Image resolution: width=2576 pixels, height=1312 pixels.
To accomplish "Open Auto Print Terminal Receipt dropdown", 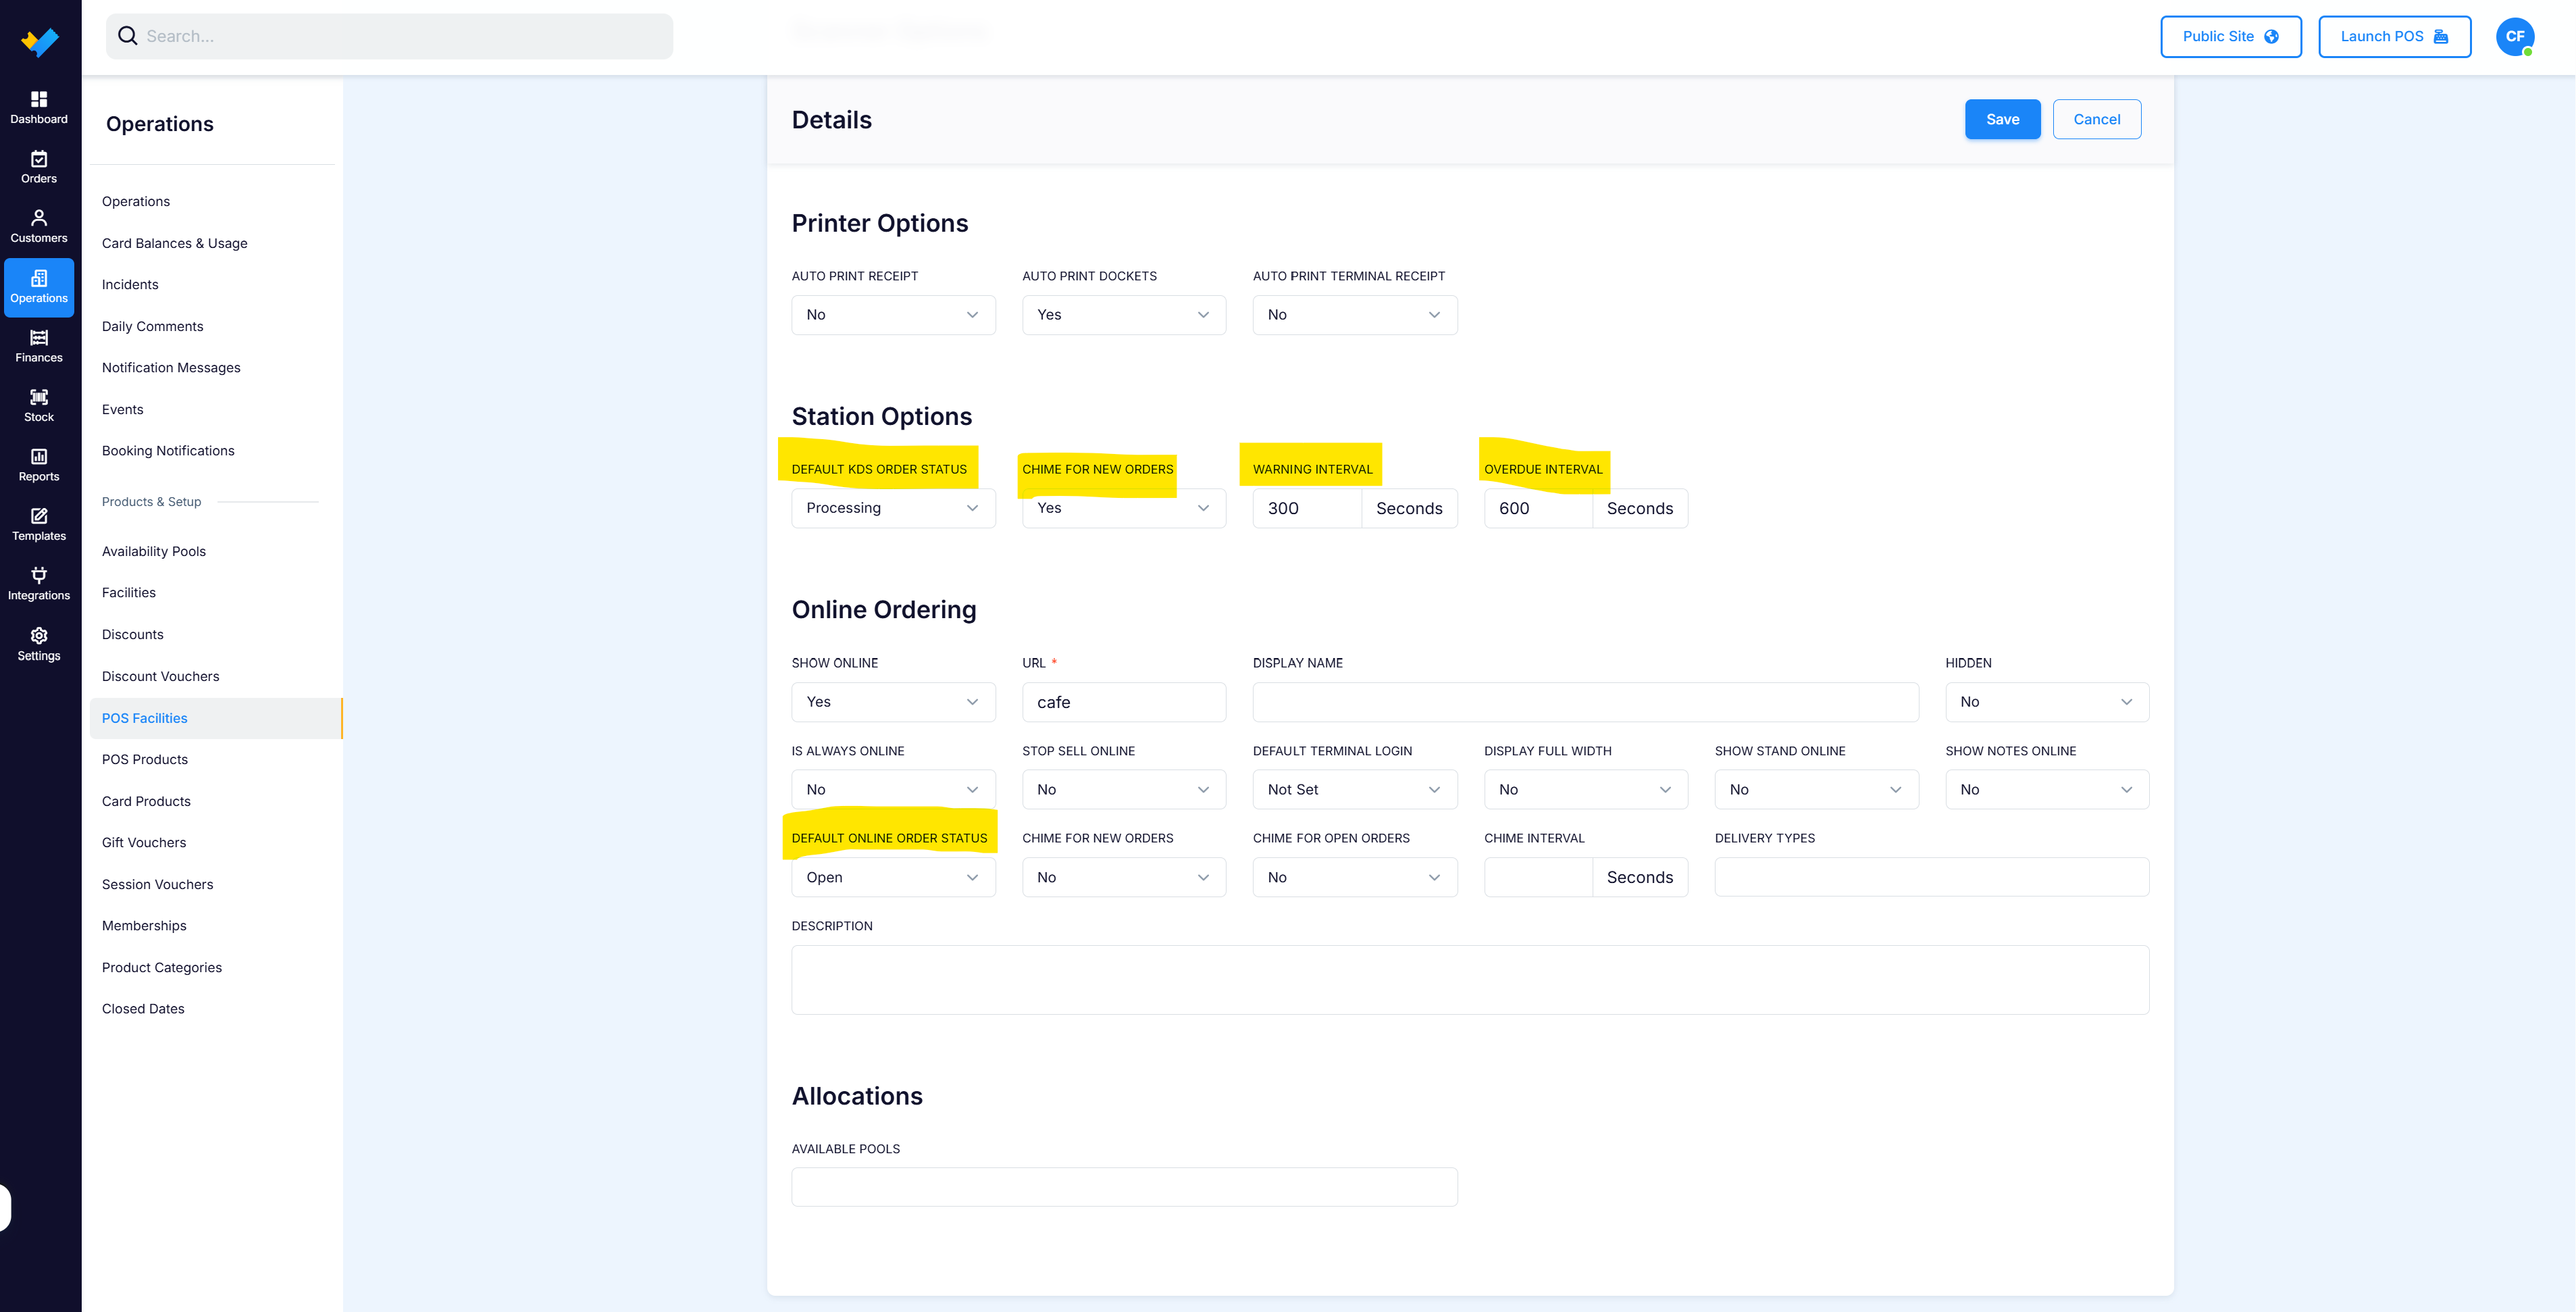I will pos(1354,315).
